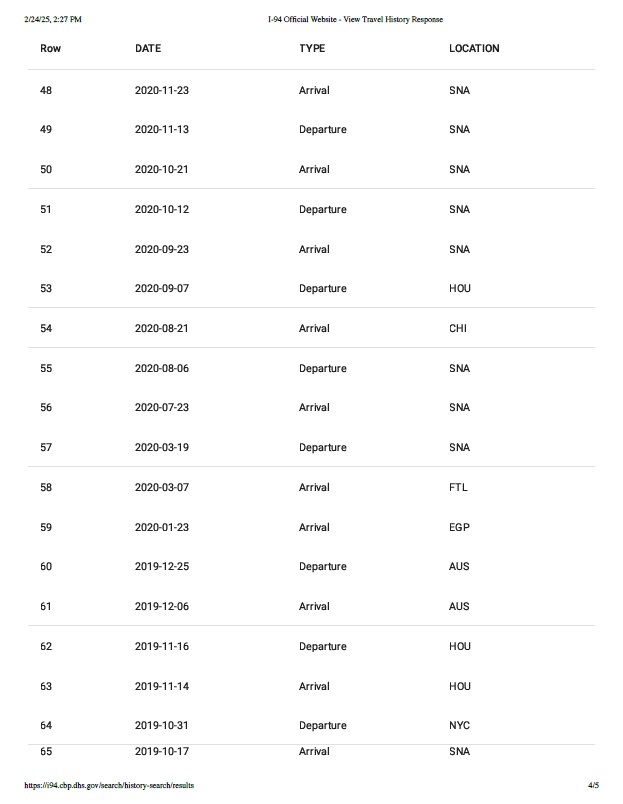Click the NYC location in row 64
Viewport: 623px width, 804px height.
460,726
